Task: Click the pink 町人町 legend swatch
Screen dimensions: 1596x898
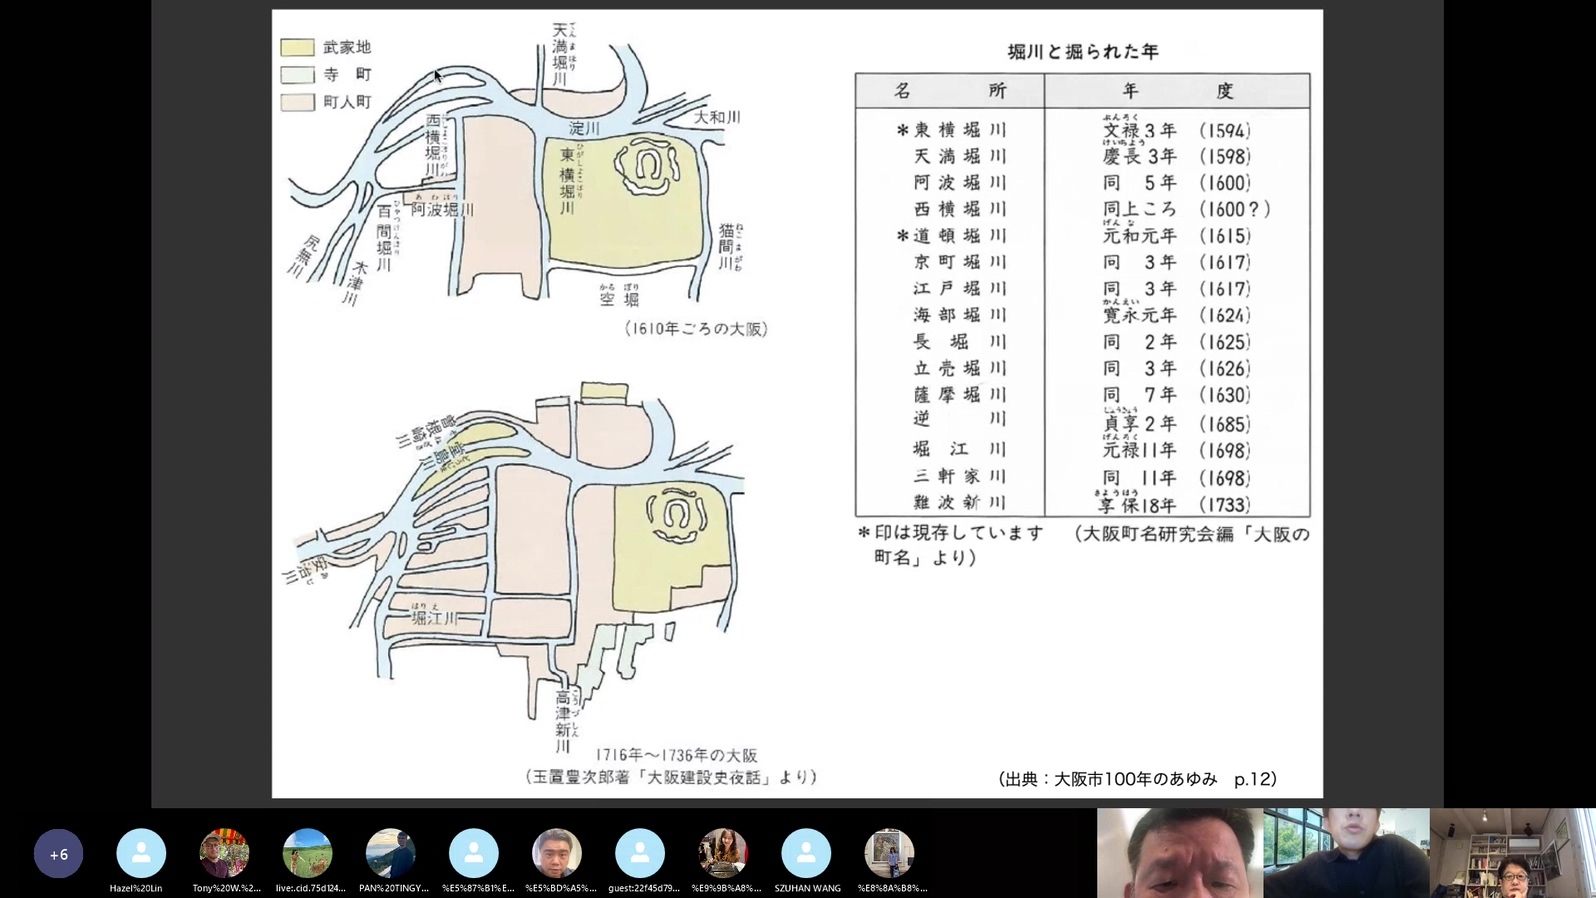Action: (x=297, y=102)
